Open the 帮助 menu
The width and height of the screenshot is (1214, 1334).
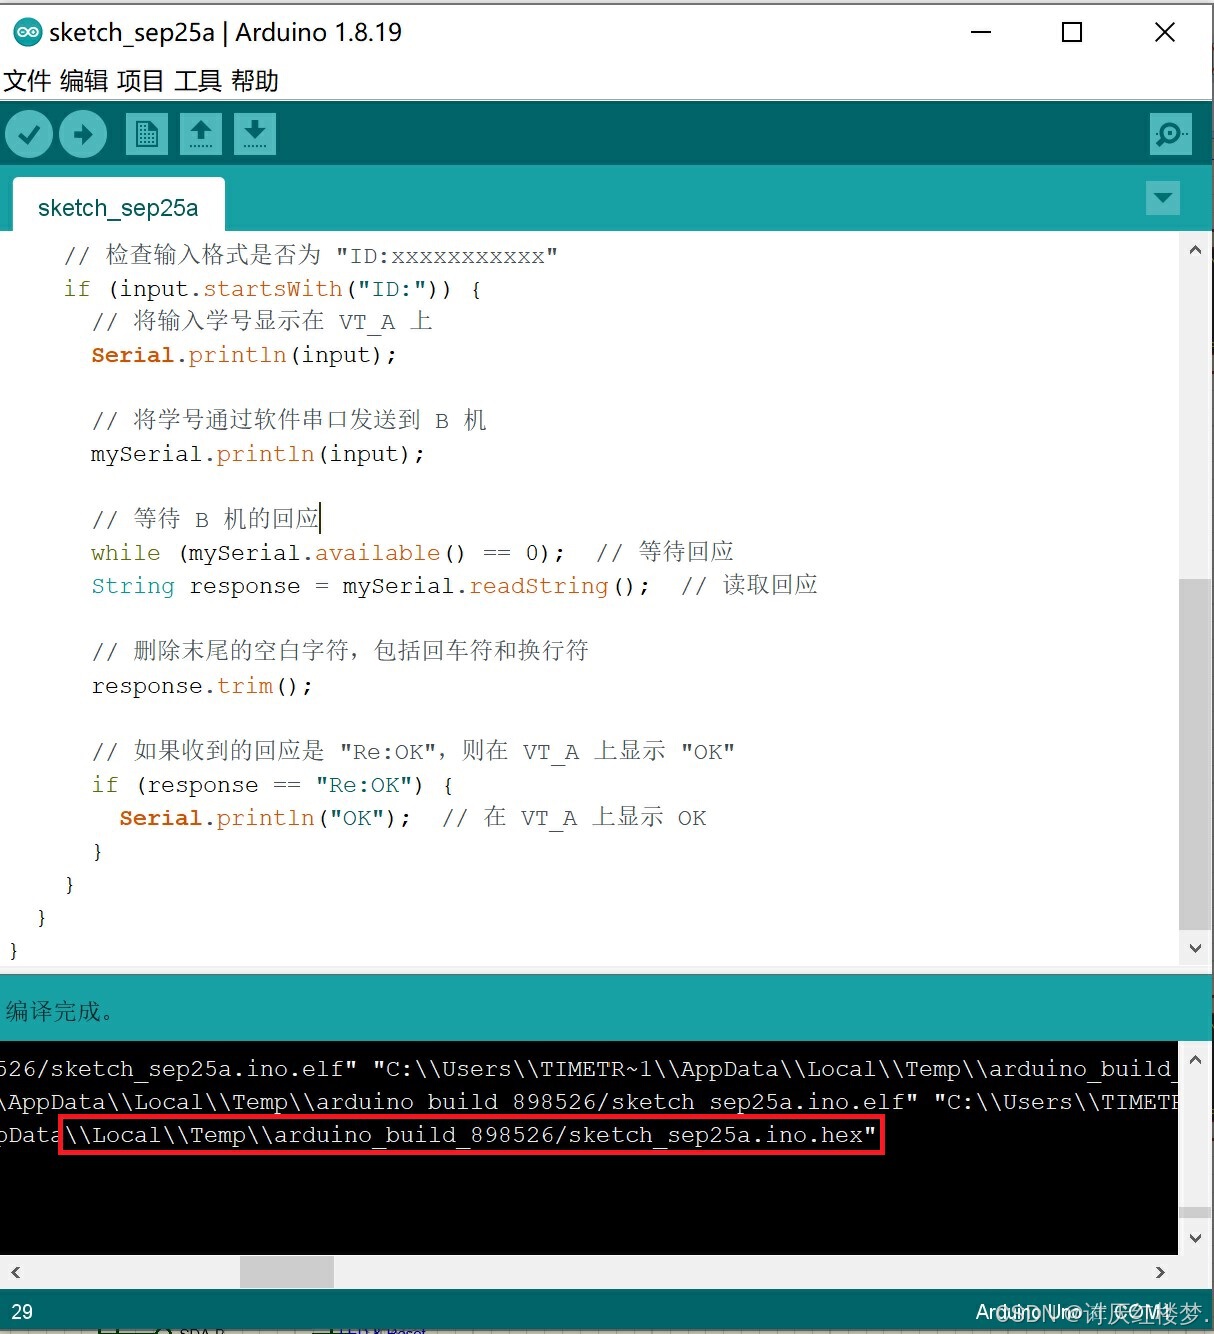pyautogui.click(x=252, y=81)
